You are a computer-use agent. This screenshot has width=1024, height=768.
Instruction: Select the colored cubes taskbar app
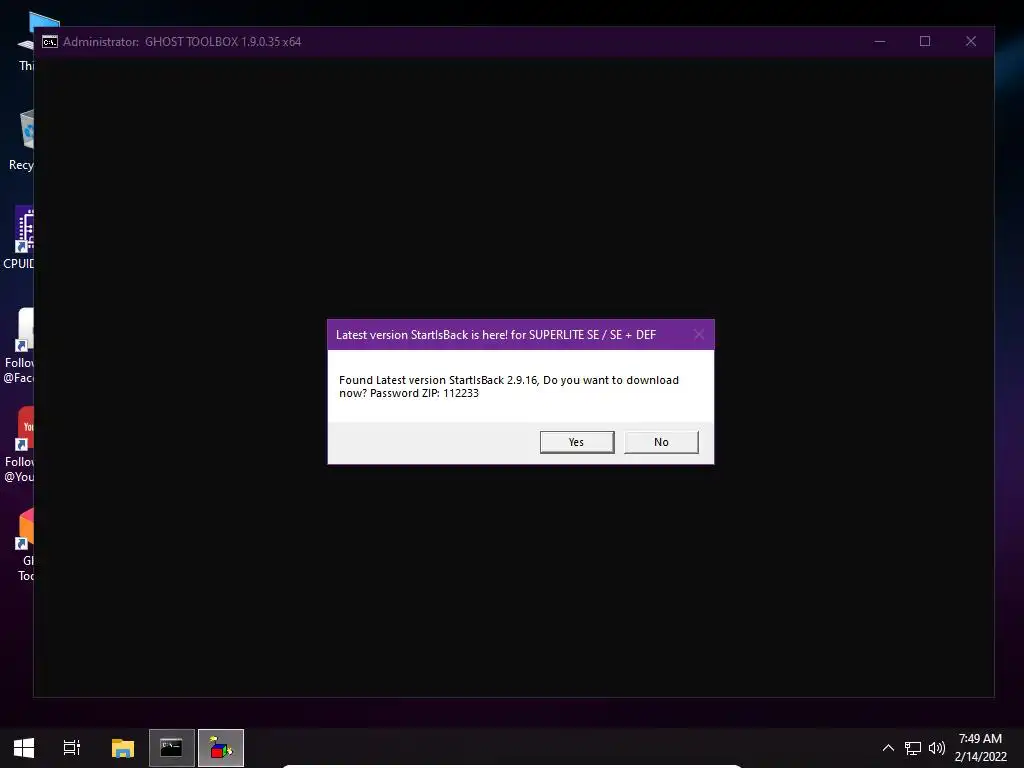[221, 748]
